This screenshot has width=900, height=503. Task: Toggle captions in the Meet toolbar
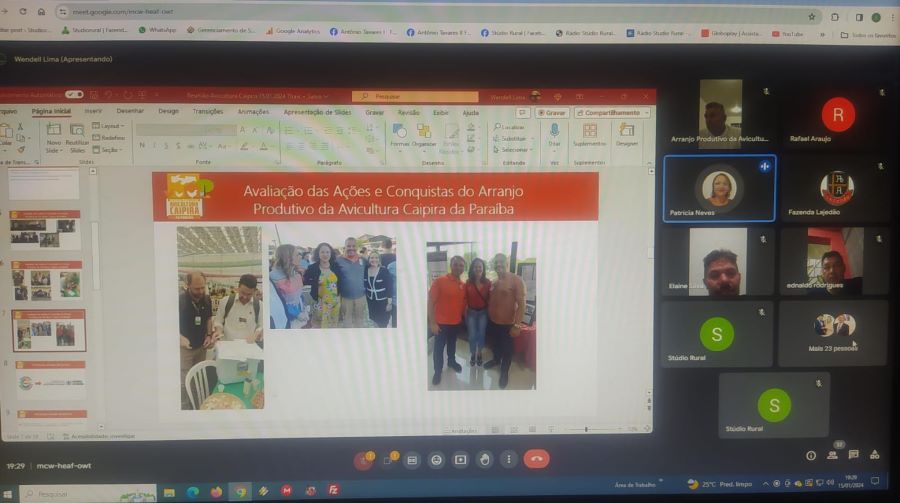click(x=411, y=459)
